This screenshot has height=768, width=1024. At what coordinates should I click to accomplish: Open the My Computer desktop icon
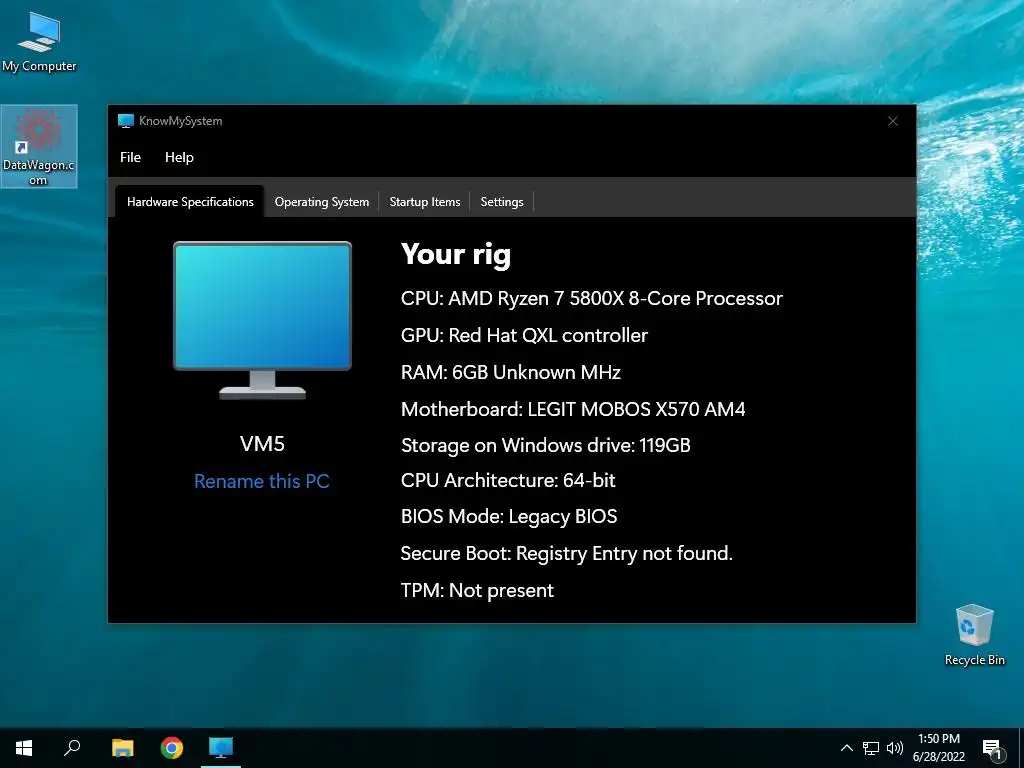click(x=39, y=42)
